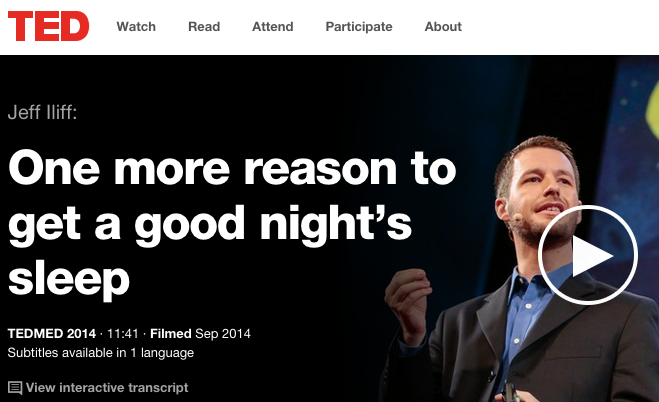Click the 11:41 talk duration

[x=123, y=334]
